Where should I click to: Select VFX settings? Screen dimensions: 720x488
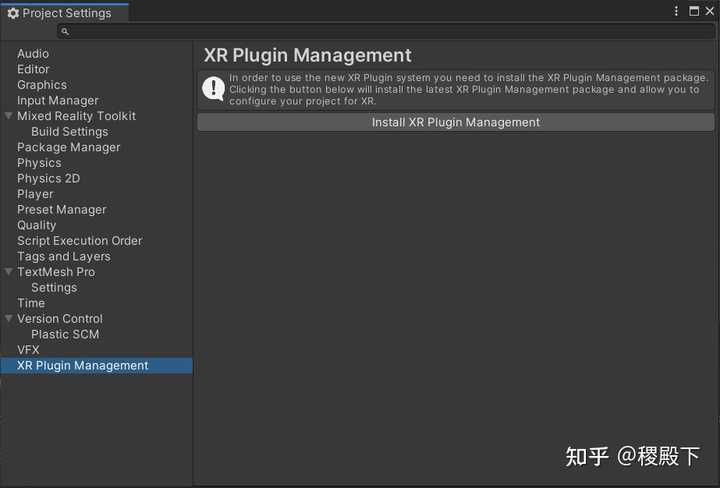pos(28,350)
